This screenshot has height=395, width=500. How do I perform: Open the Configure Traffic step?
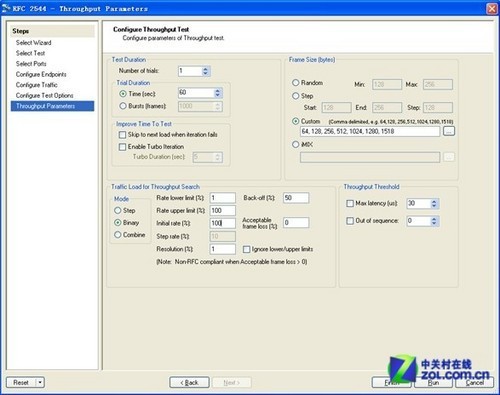click(36, 85)
